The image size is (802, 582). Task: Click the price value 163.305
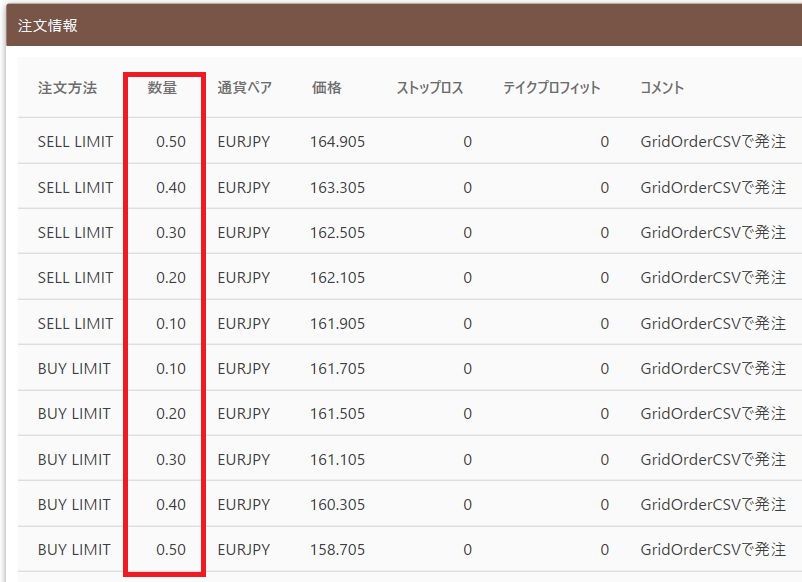(338, 188)
